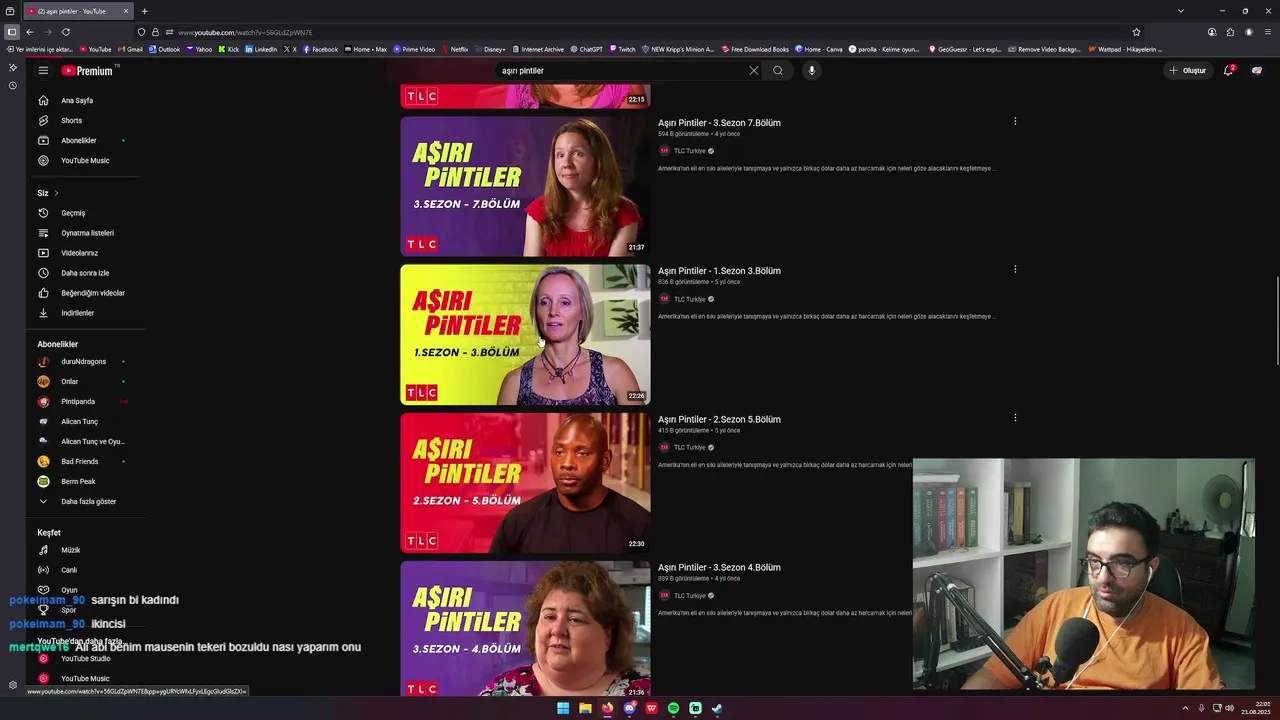Viewport: 1280px width, 720px height.
Task: Open more options for 3.Sezon 7.Bölüm
Action: click(1015, 122)
